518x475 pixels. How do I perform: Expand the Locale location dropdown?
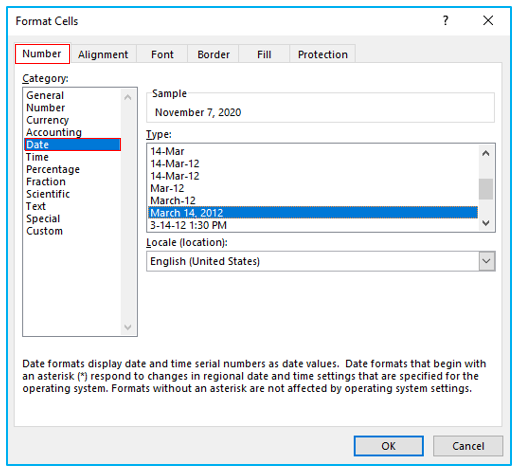coord(487,261)
